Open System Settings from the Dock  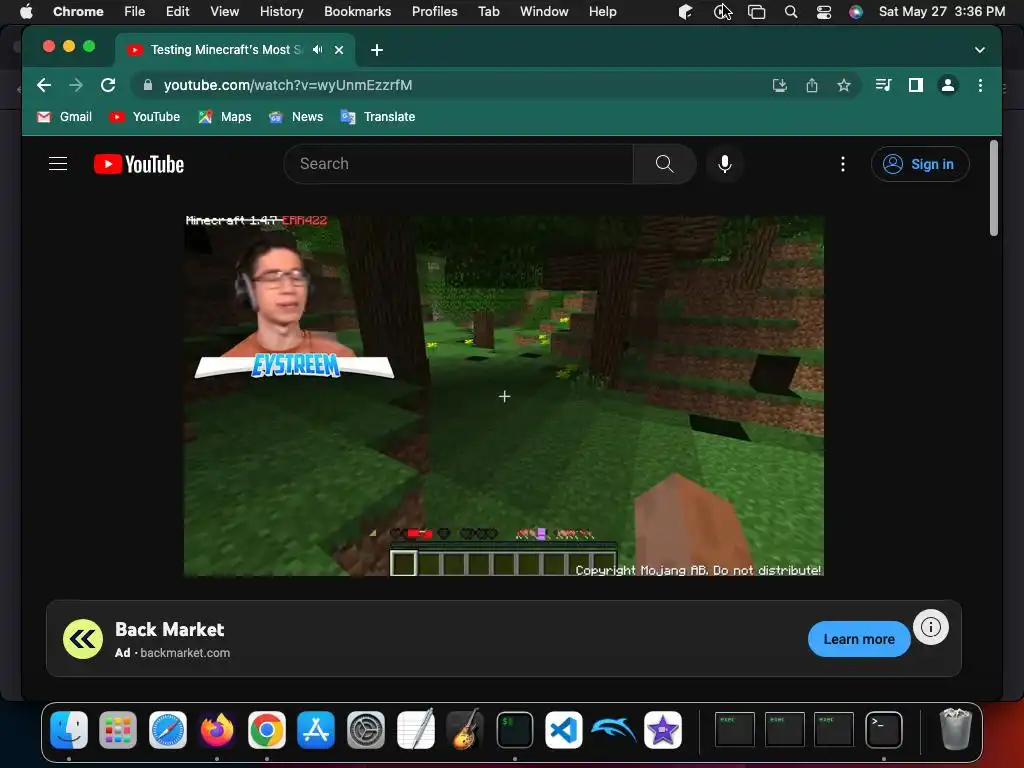(x=366, y=729)
